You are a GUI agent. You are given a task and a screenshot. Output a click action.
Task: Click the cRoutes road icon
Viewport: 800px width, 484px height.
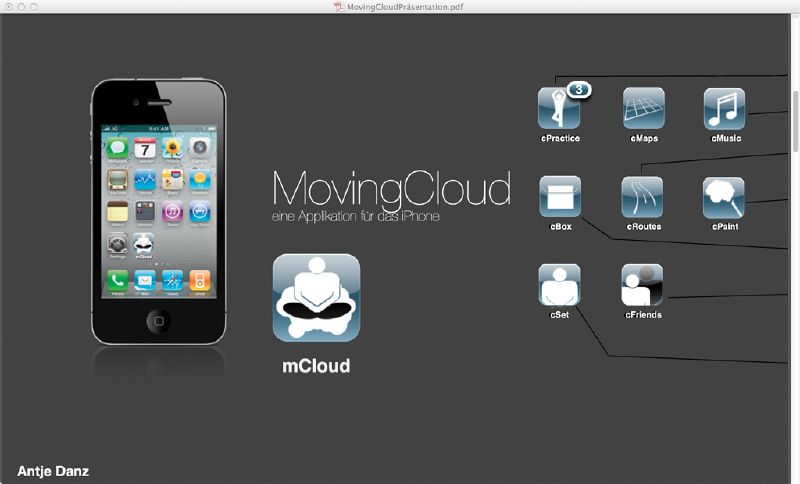coord(642,197)
